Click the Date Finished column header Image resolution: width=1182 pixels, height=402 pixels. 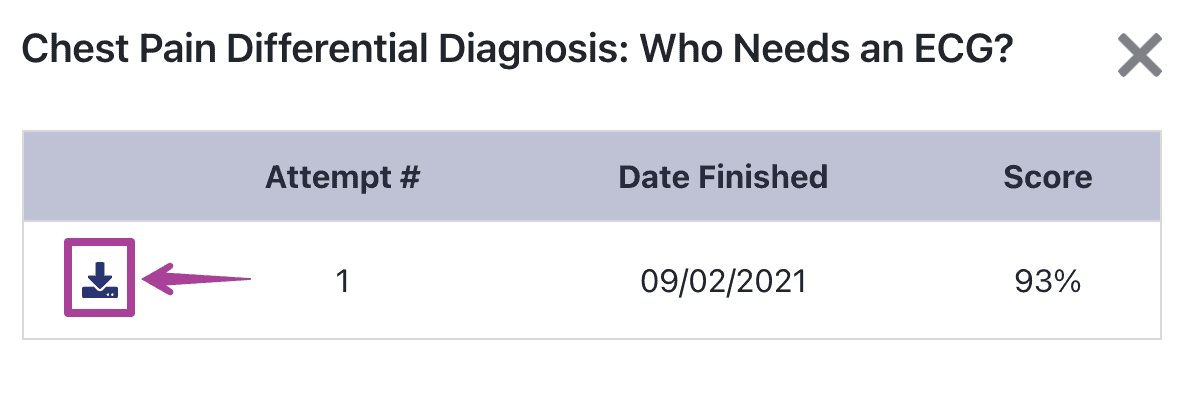click(723, 177)
